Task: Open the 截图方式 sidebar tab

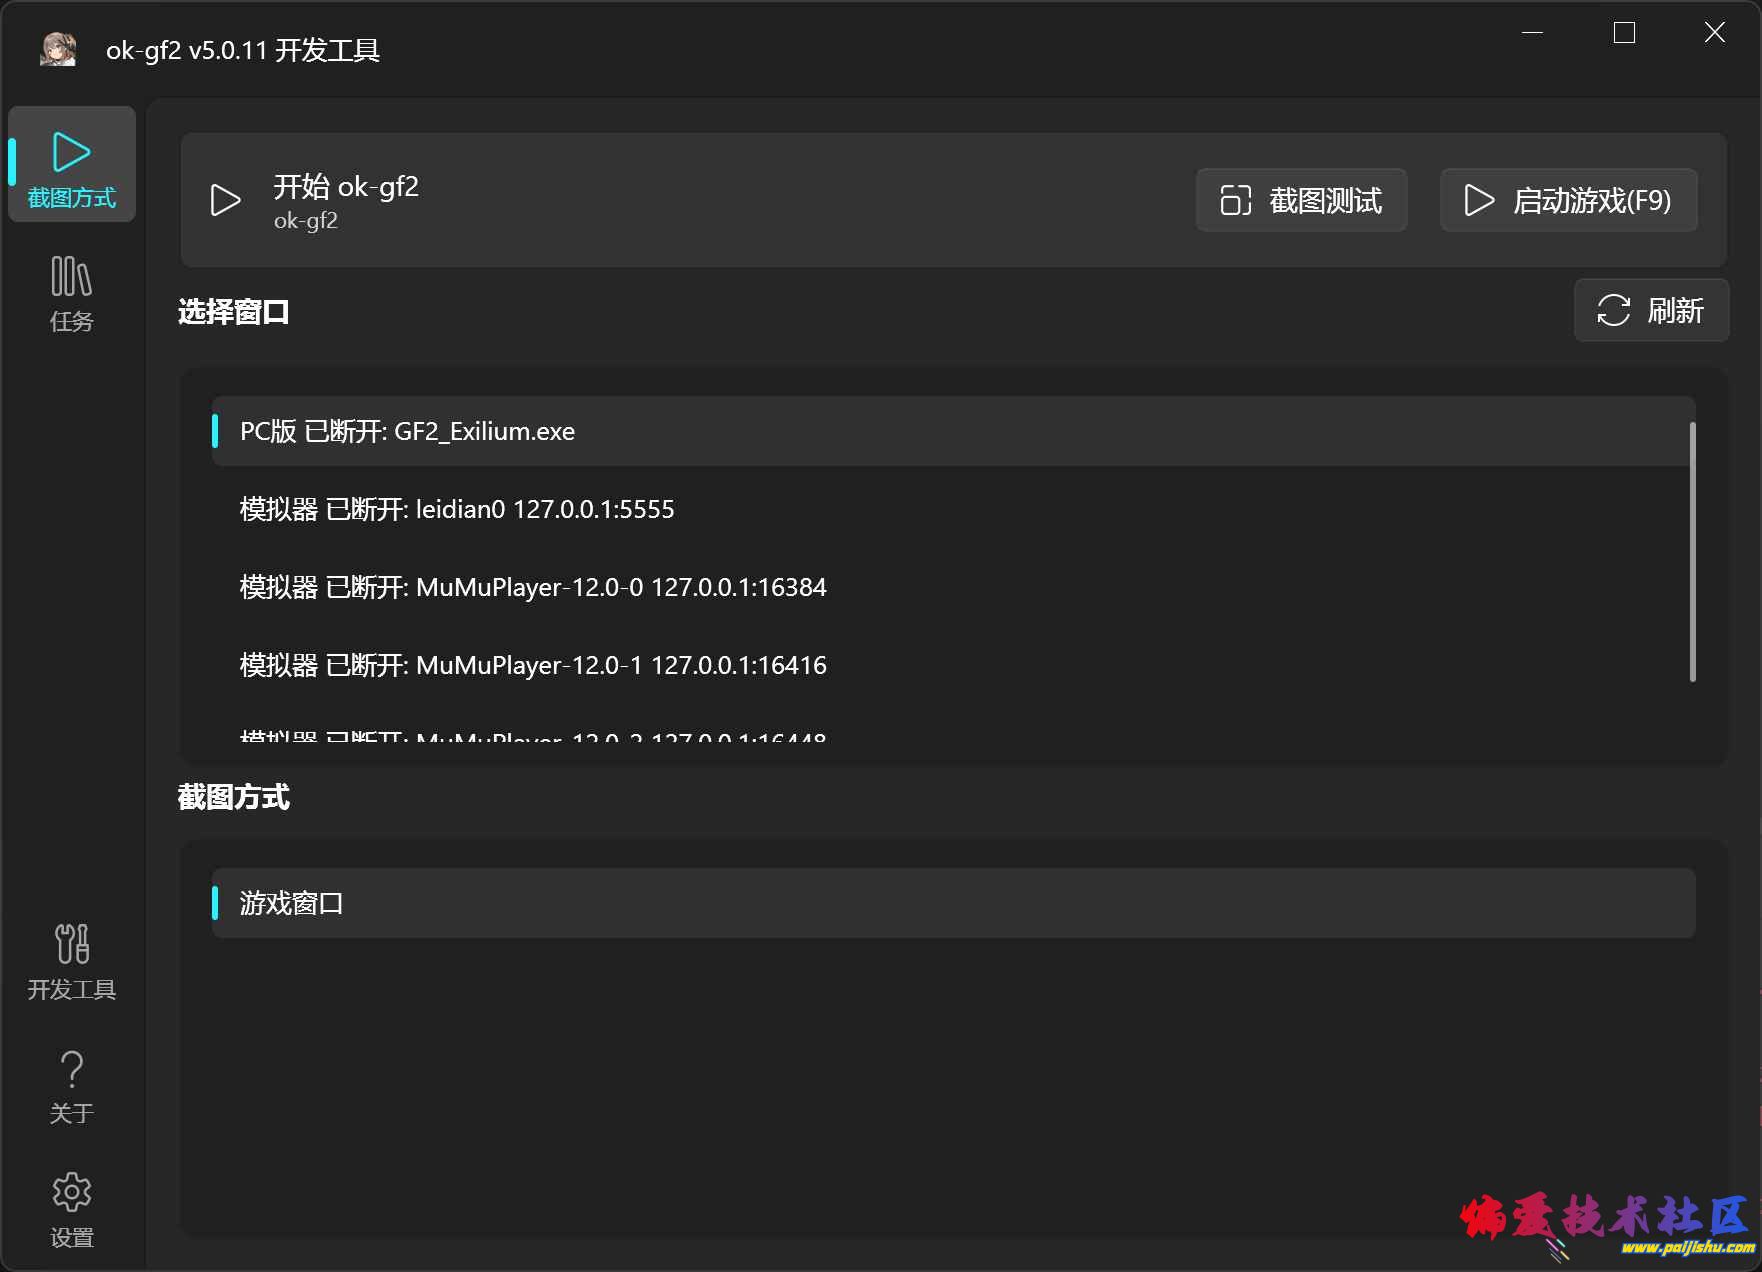Action: (71, 165)
